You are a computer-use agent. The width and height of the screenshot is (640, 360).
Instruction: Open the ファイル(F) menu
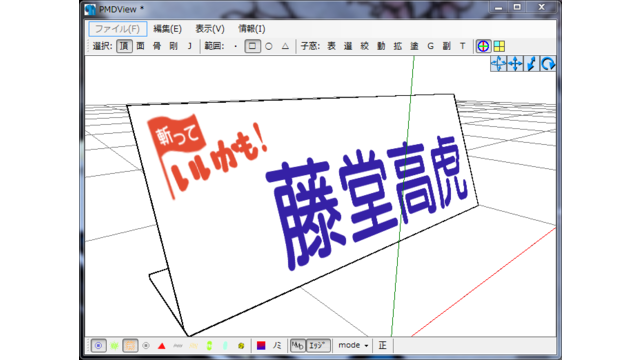(x=118, y=29)
